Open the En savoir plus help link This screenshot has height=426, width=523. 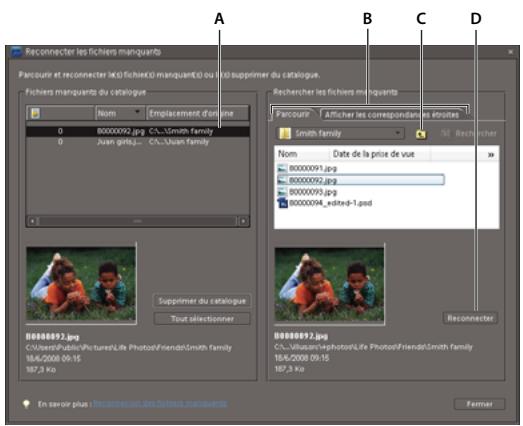coord(160,404)
